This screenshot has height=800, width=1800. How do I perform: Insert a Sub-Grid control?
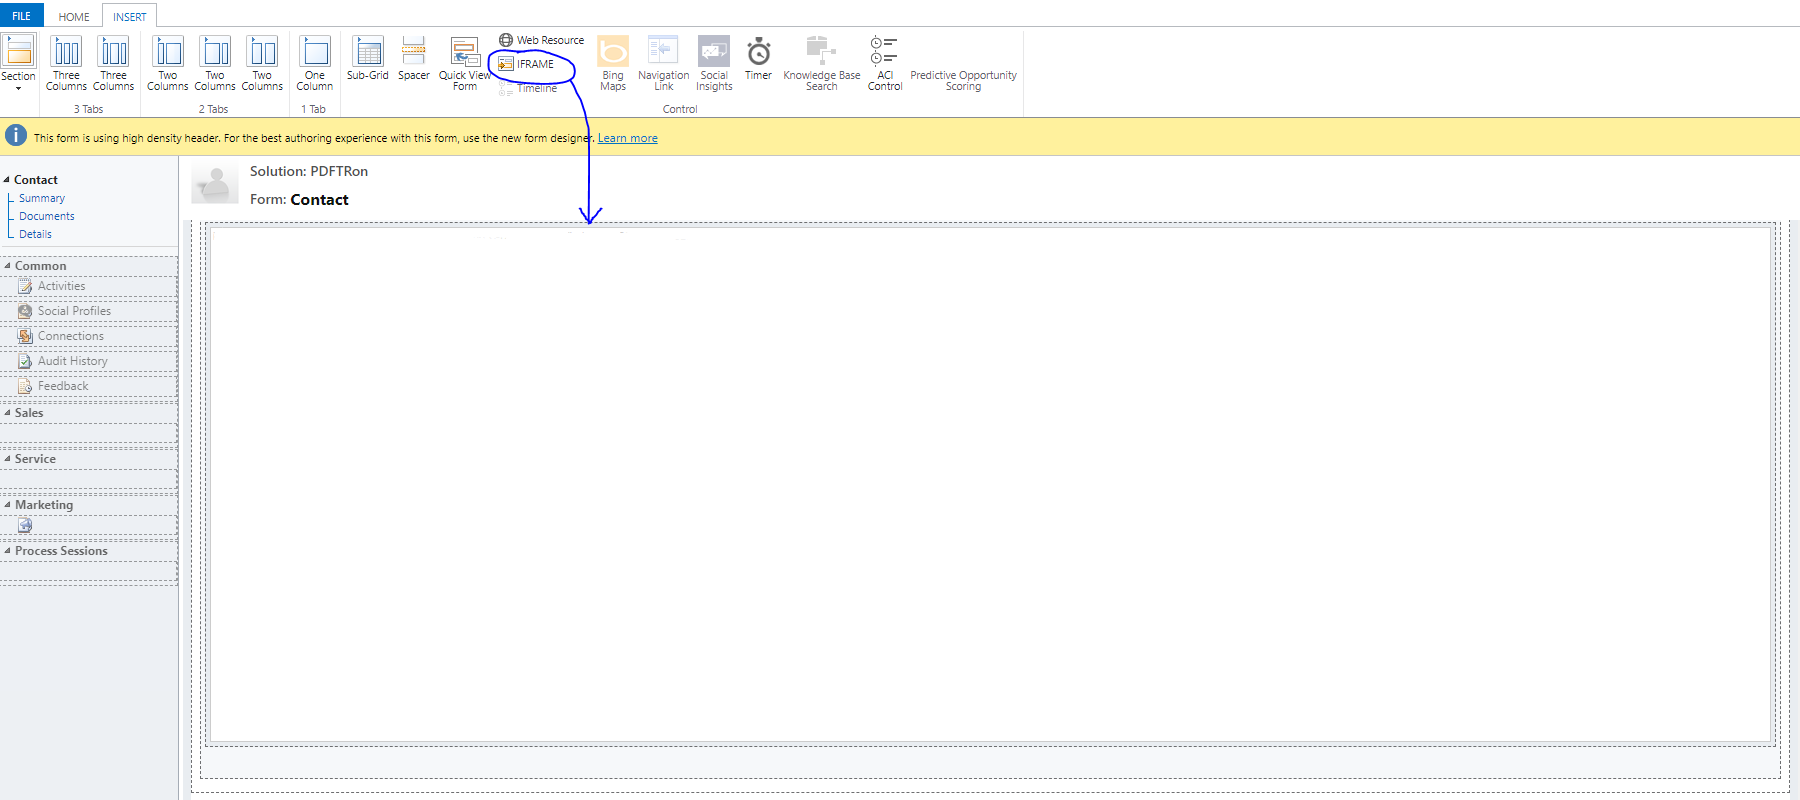click(x=367, y=60)
